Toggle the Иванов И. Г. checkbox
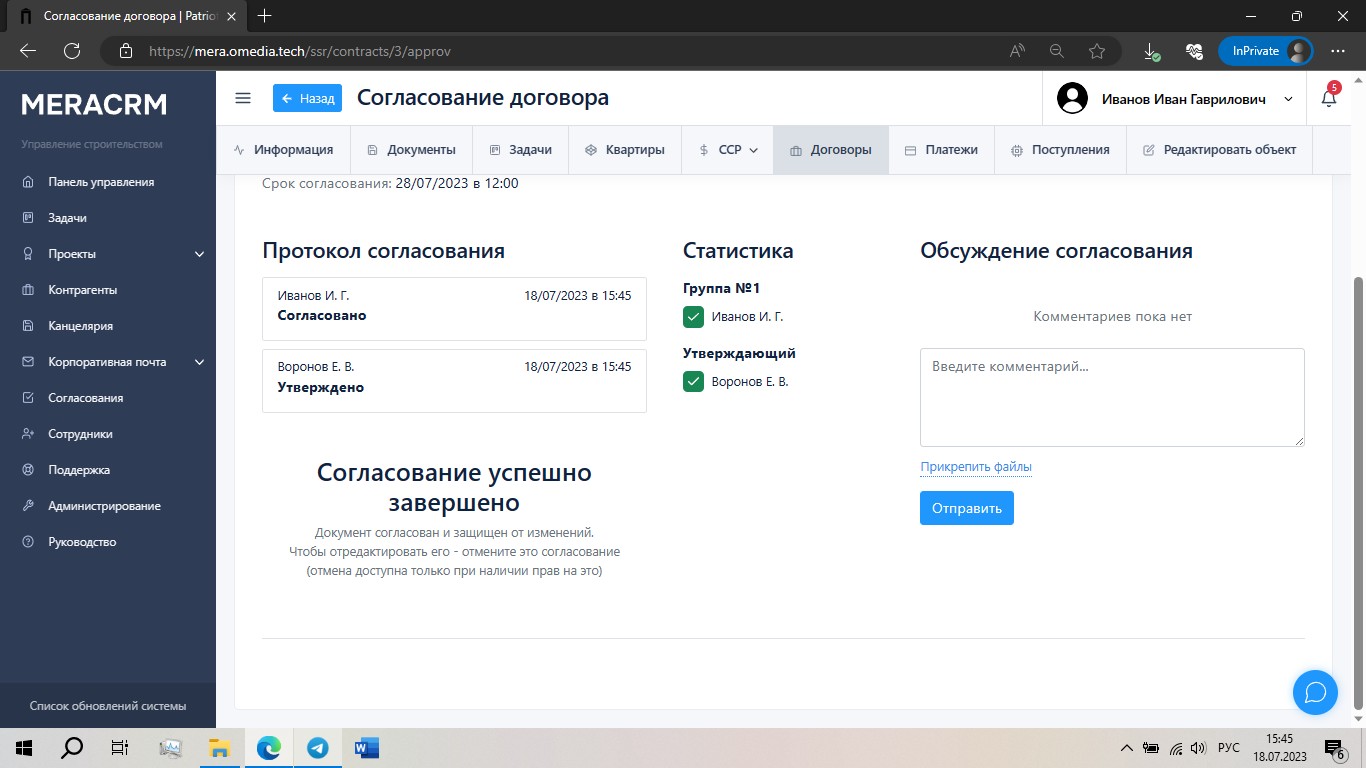This screenshot has width=1366, height=768. click(693, 317)
